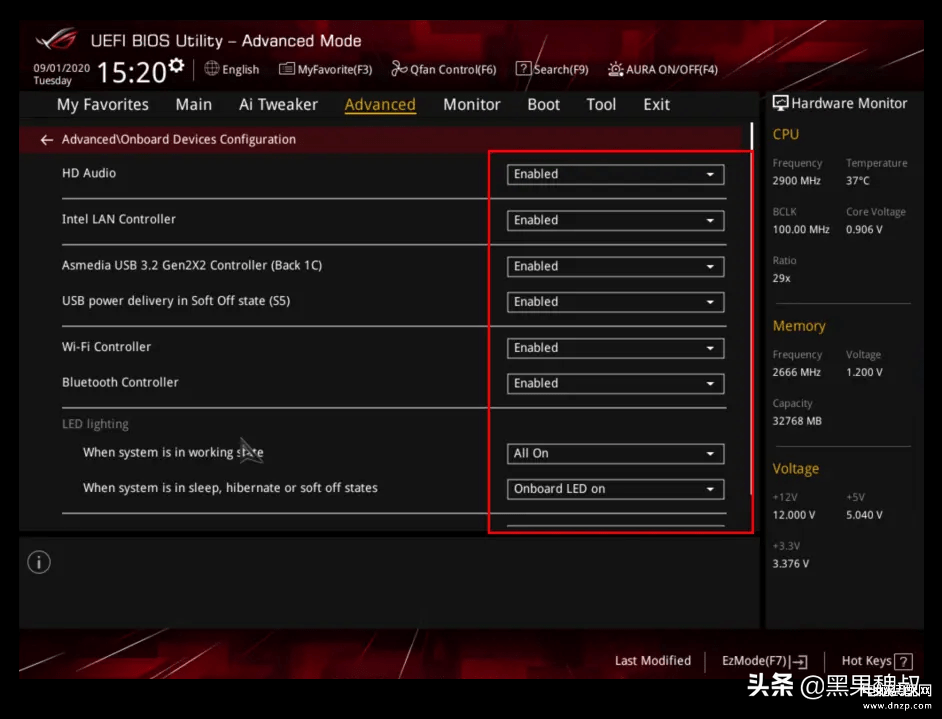The height and width of the screenshot is (719, 942).
Task: Click the Hot Keys question icon
Action: [904, 661]
